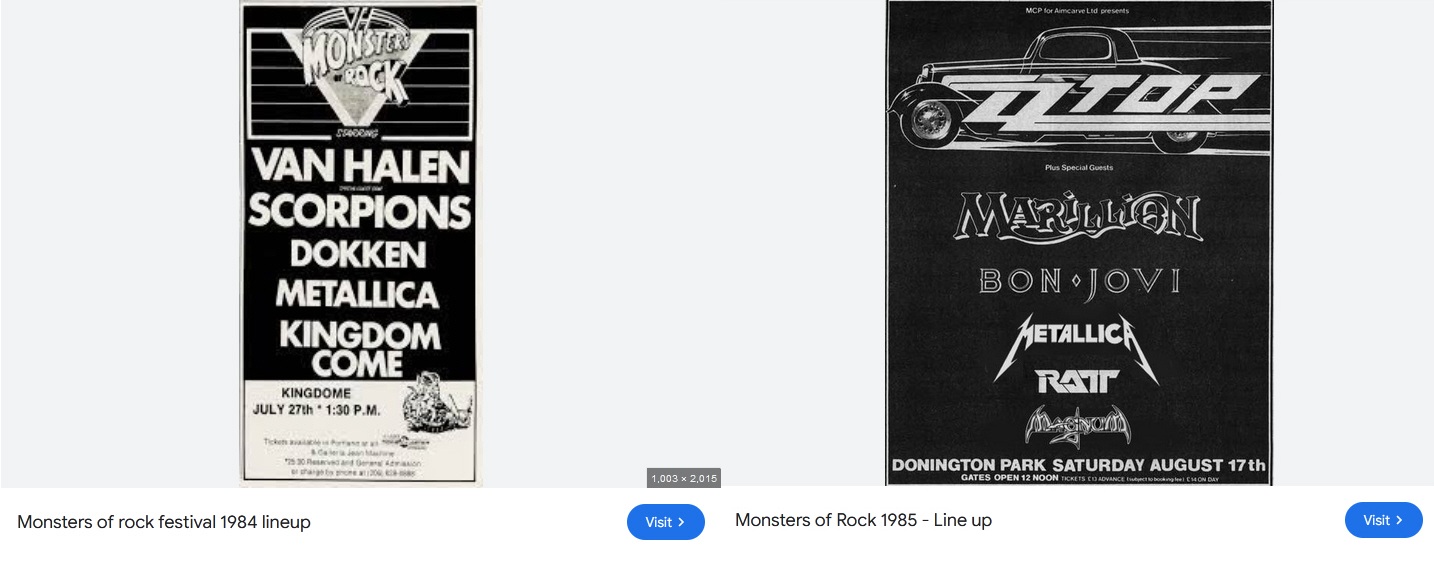Open the Van Halen Kingdome poster thumbnail

tap(360, 243)
